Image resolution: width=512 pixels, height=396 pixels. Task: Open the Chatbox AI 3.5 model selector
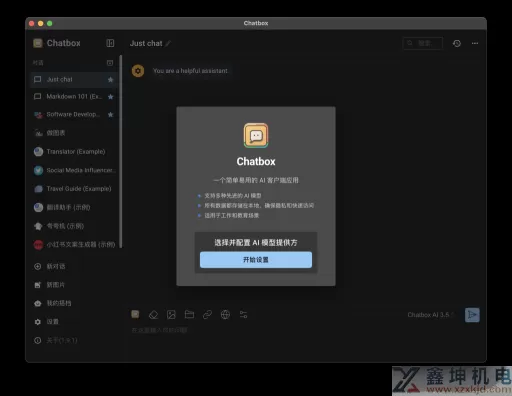click(430, 315)
